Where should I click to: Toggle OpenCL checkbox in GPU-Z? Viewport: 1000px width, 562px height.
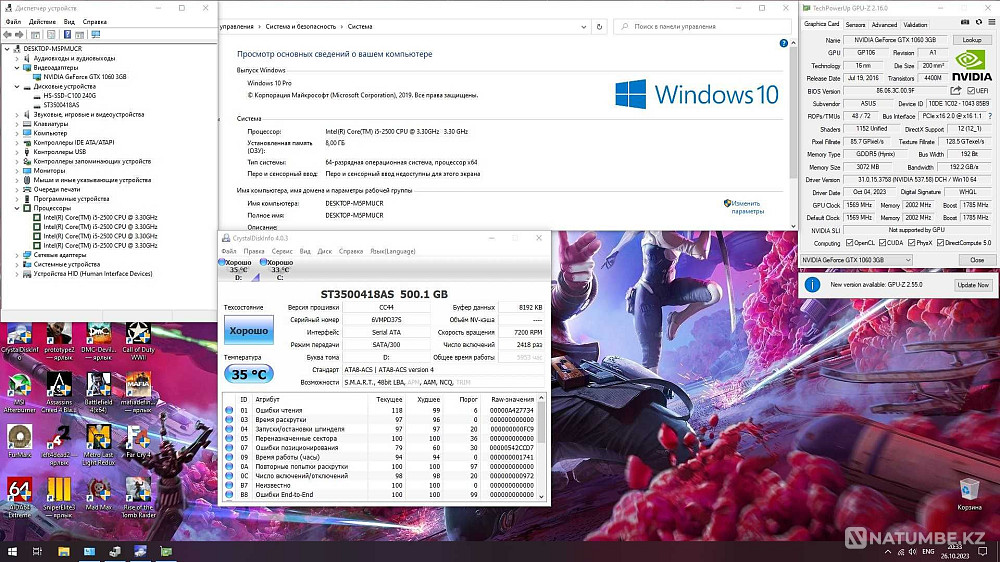849,243
